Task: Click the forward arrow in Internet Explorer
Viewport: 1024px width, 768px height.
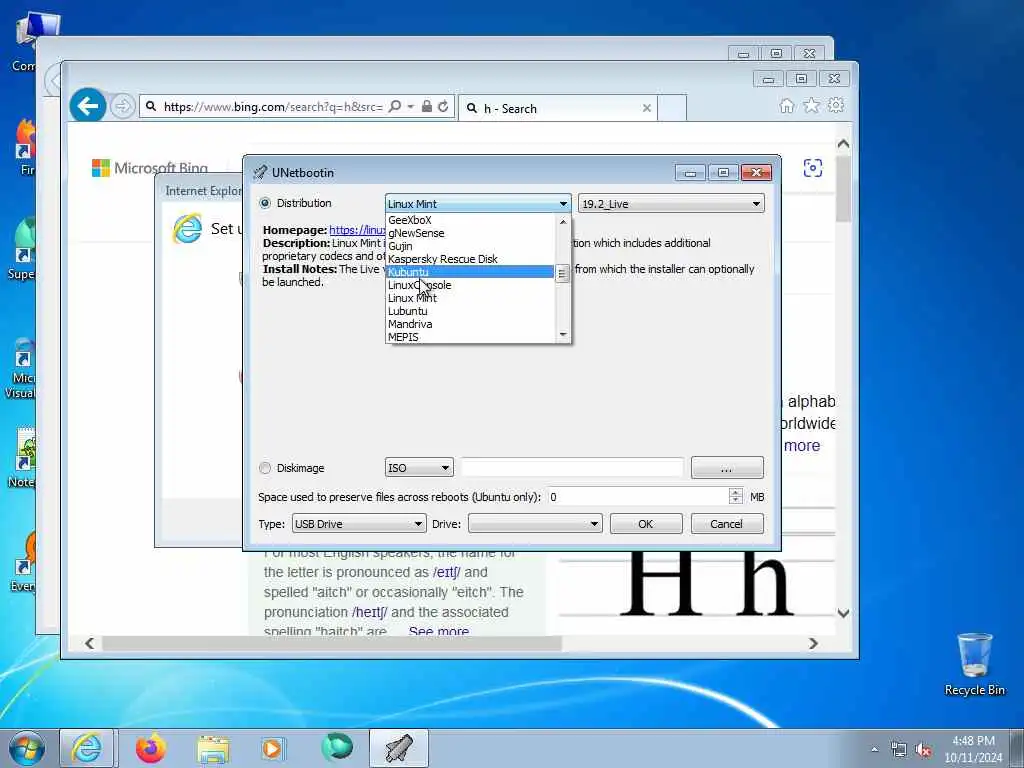Action: pos(122,106)
